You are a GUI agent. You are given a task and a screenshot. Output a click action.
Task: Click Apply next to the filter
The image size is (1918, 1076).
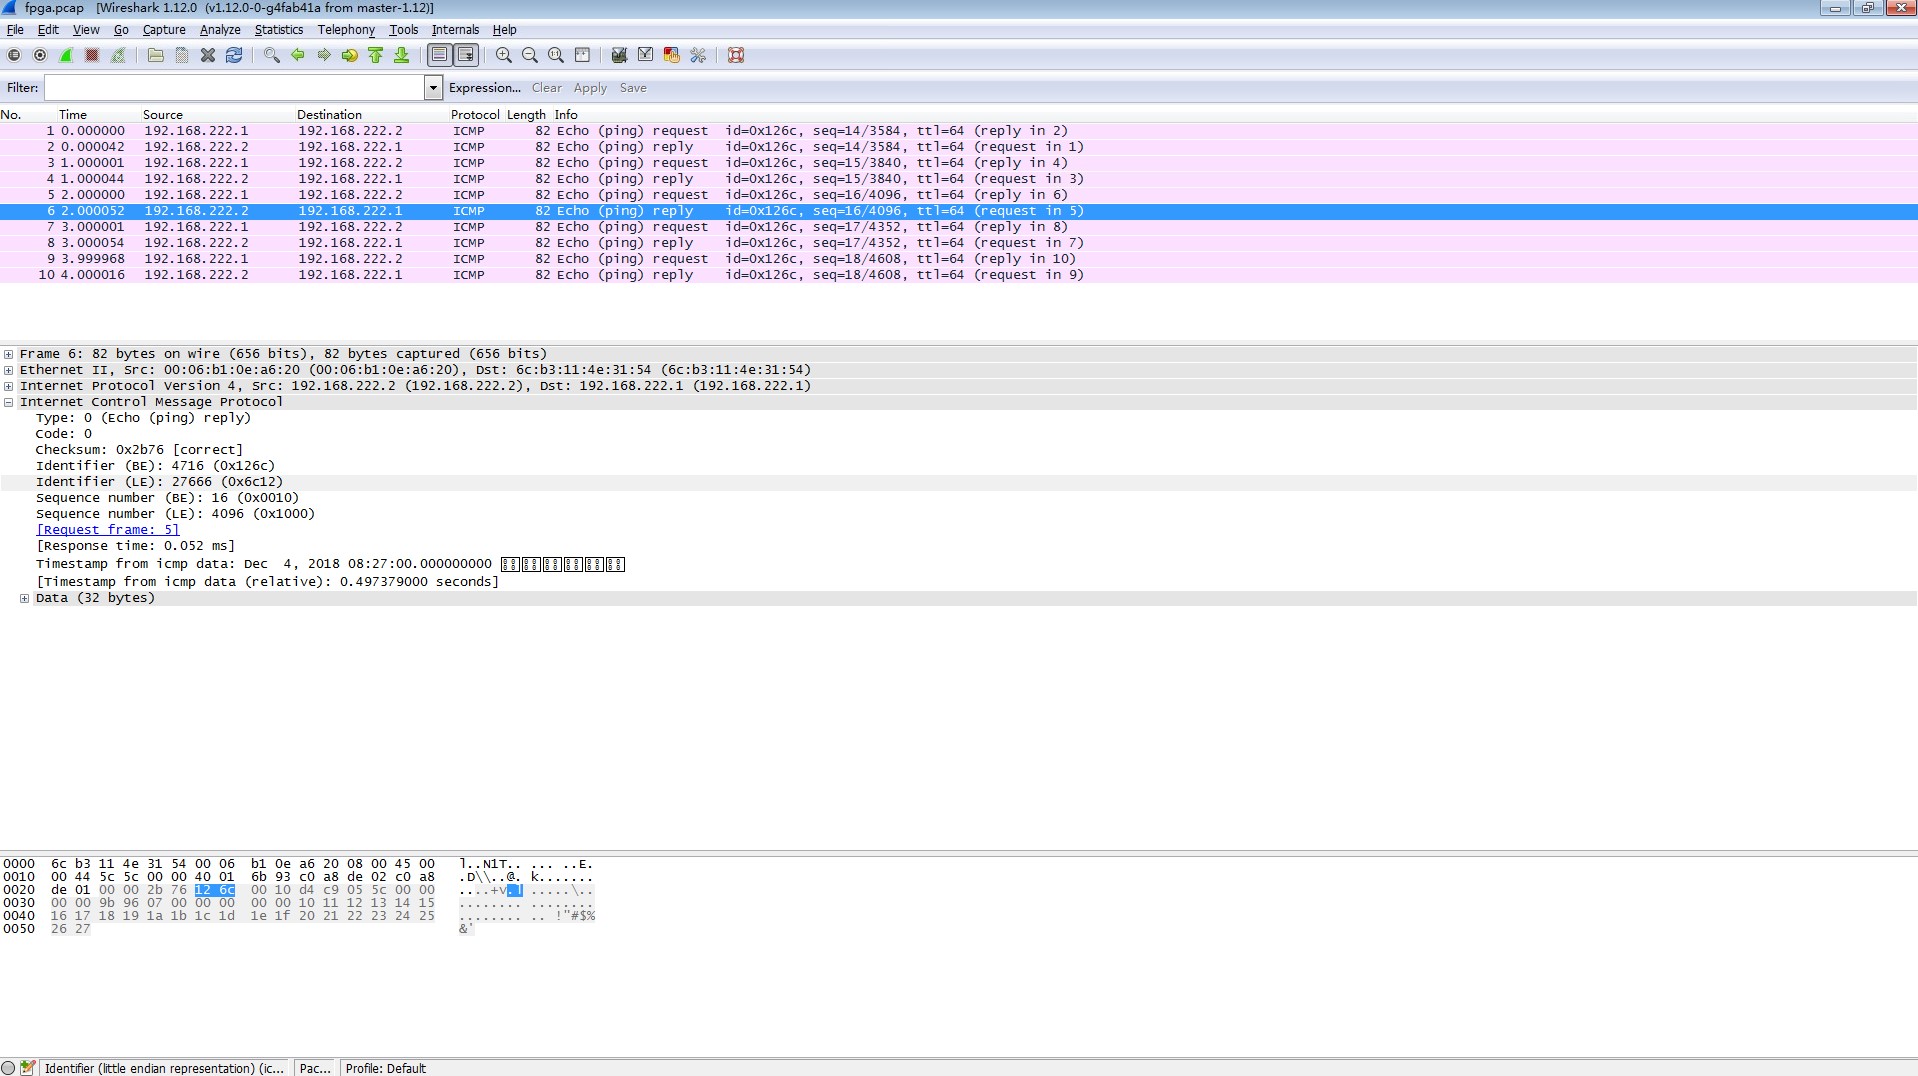pyautogui.click(x=590, y=88)
